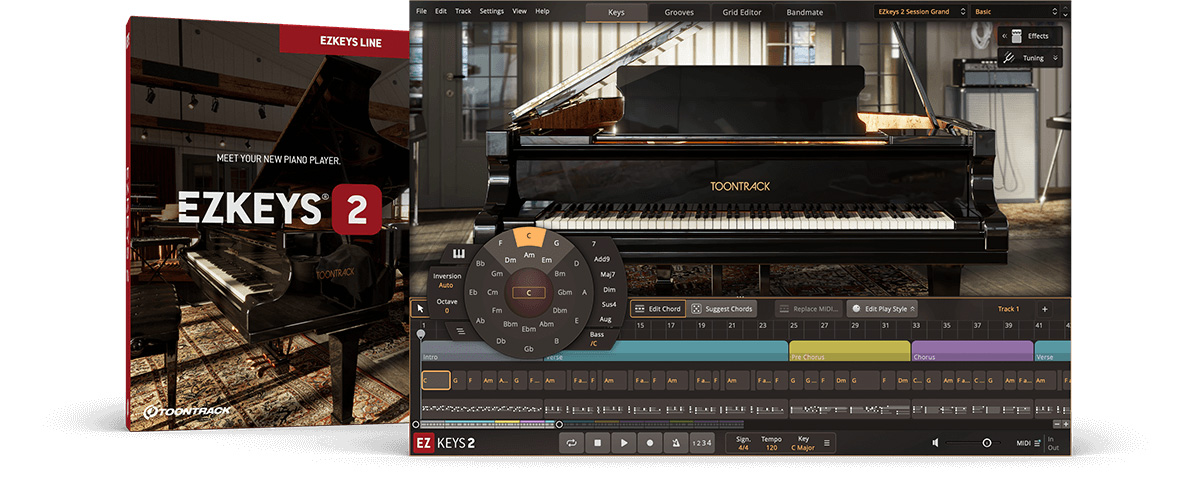Viewport: 1200px width, 488px height.
Task: Select the Maj7 chord extension
Action: [606, 273]
